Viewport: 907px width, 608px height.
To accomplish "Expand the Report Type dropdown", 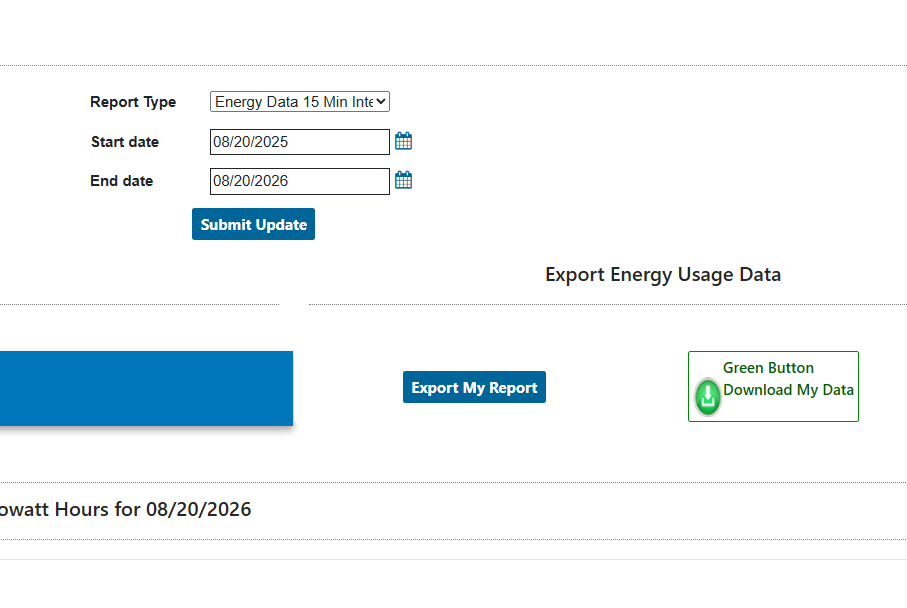I will click(300, 102).
